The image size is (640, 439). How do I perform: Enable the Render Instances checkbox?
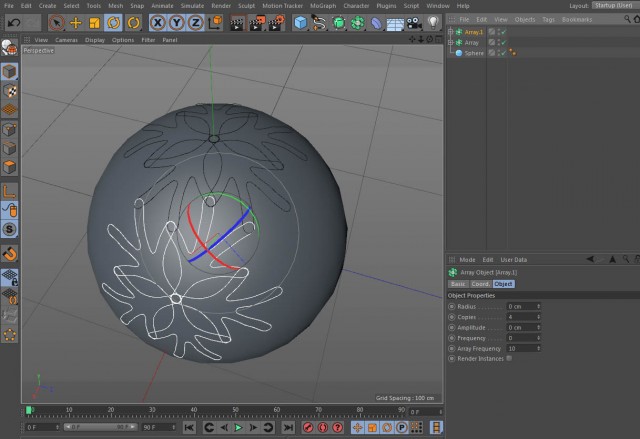pos(509,359)
